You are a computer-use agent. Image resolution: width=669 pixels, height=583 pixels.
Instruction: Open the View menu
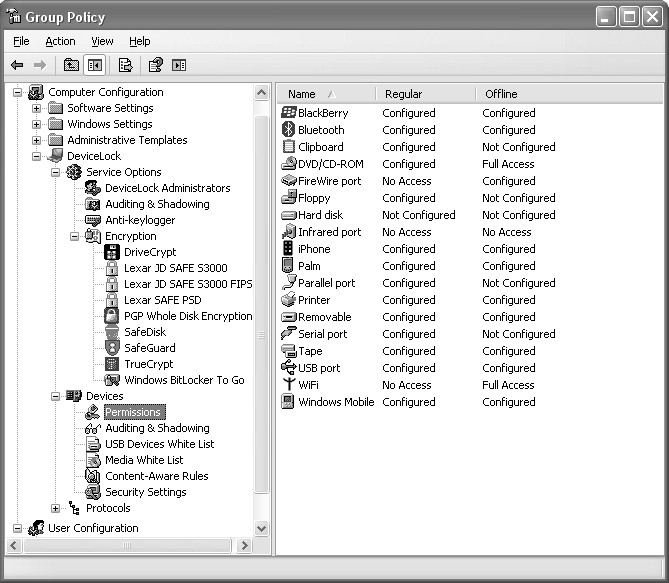point(102,41)
